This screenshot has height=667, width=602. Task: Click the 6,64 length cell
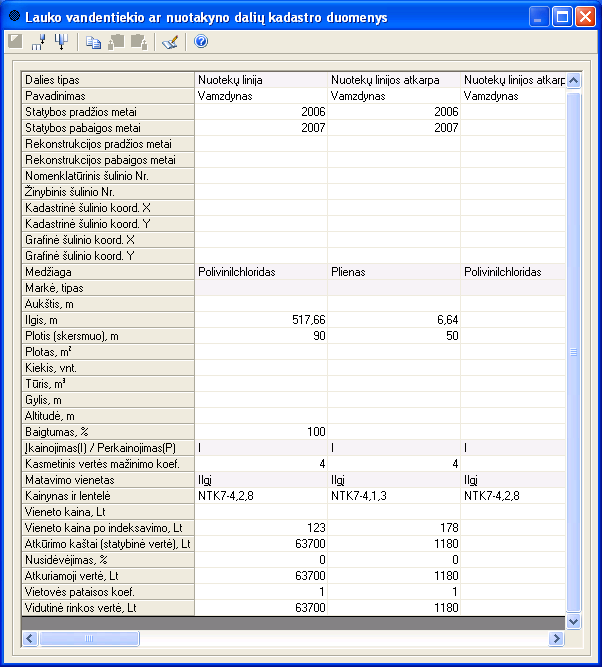394,320
